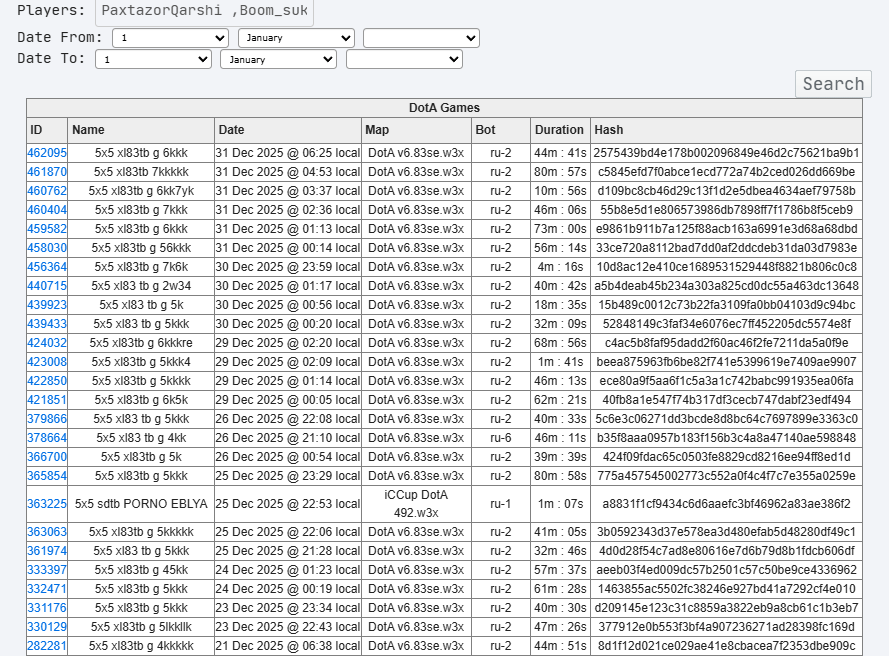Open game ID 456364
Image resolution: width=889 pixels, height=656 pixels.
[47, 267]
